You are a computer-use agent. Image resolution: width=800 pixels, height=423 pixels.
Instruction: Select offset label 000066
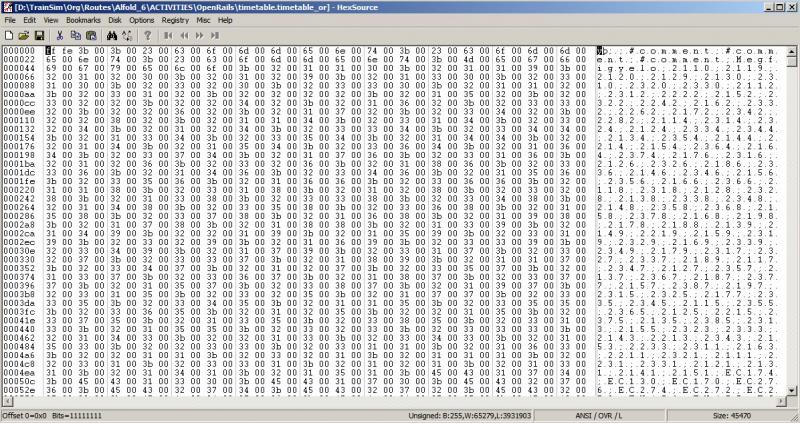point(19,77)
